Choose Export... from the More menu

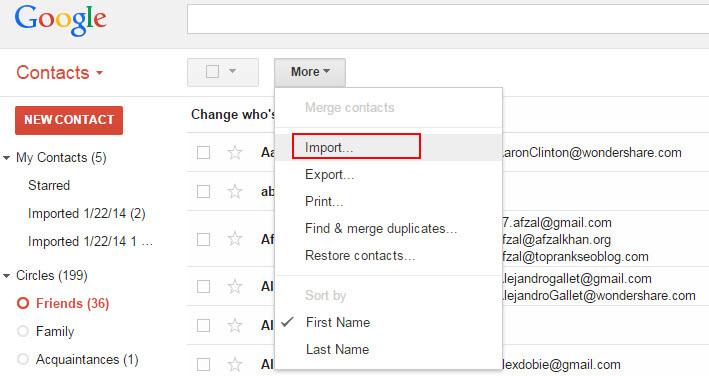click(329, 174)
